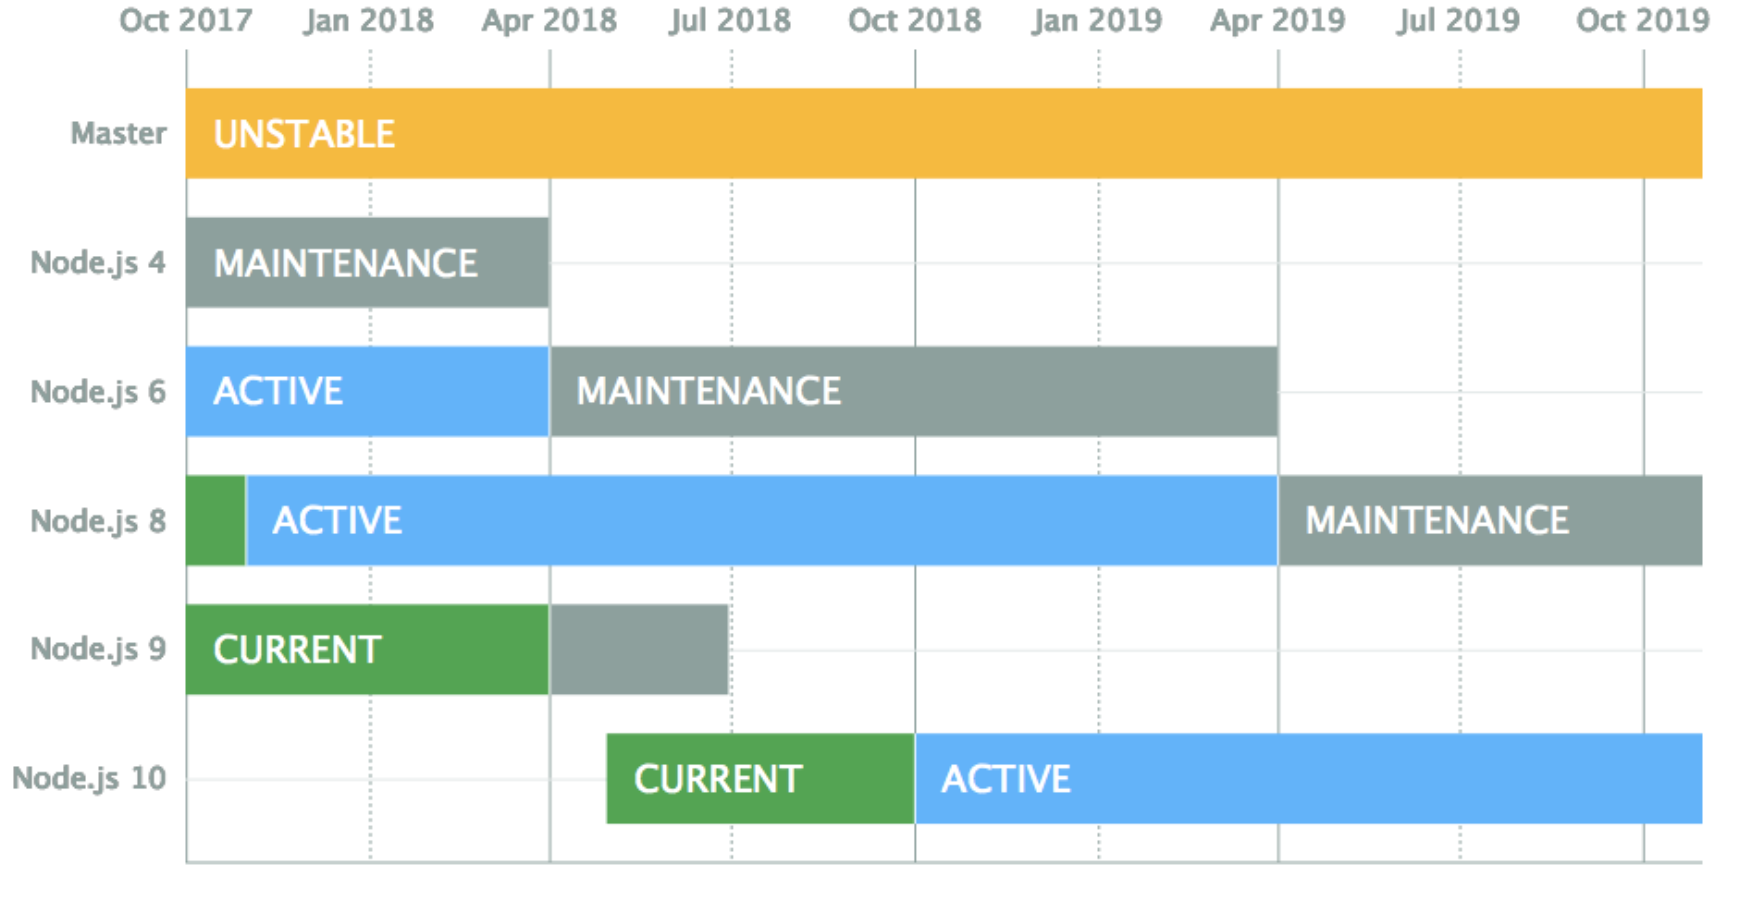Click the Node.js 10 row label

pyautogui.click(x=89, y=779)
